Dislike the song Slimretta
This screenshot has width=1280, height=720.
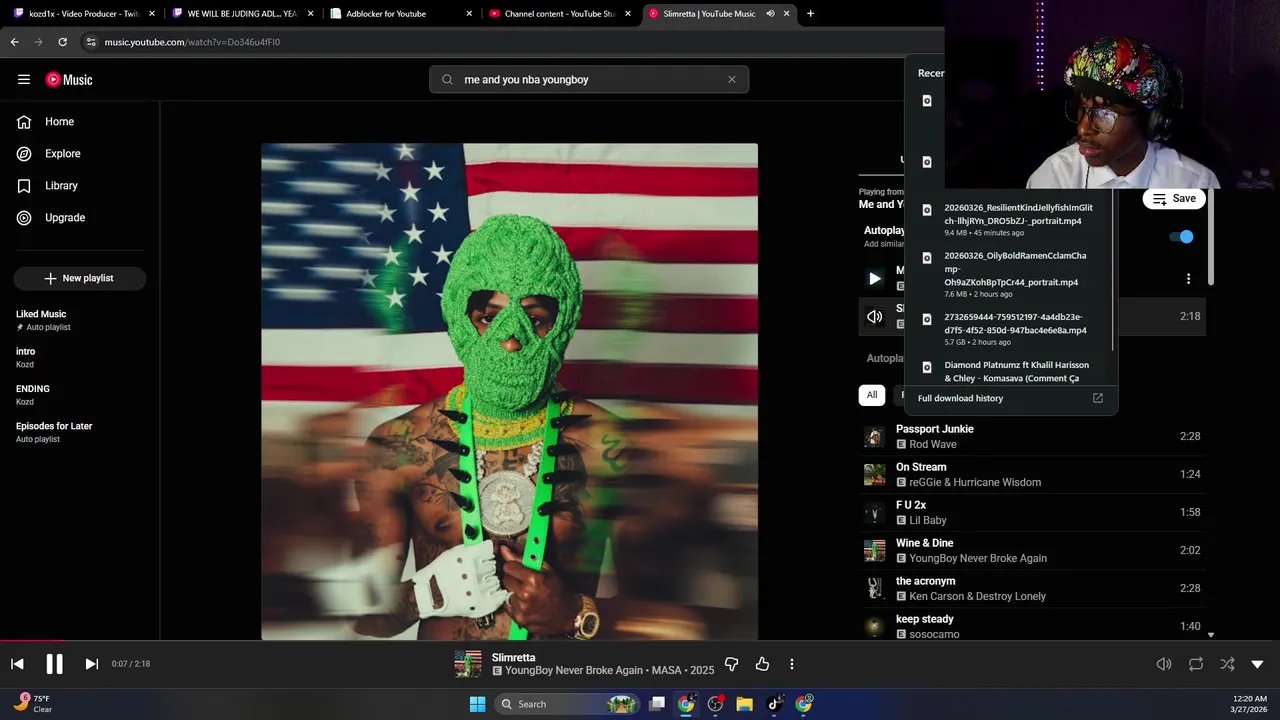point(732,664)
